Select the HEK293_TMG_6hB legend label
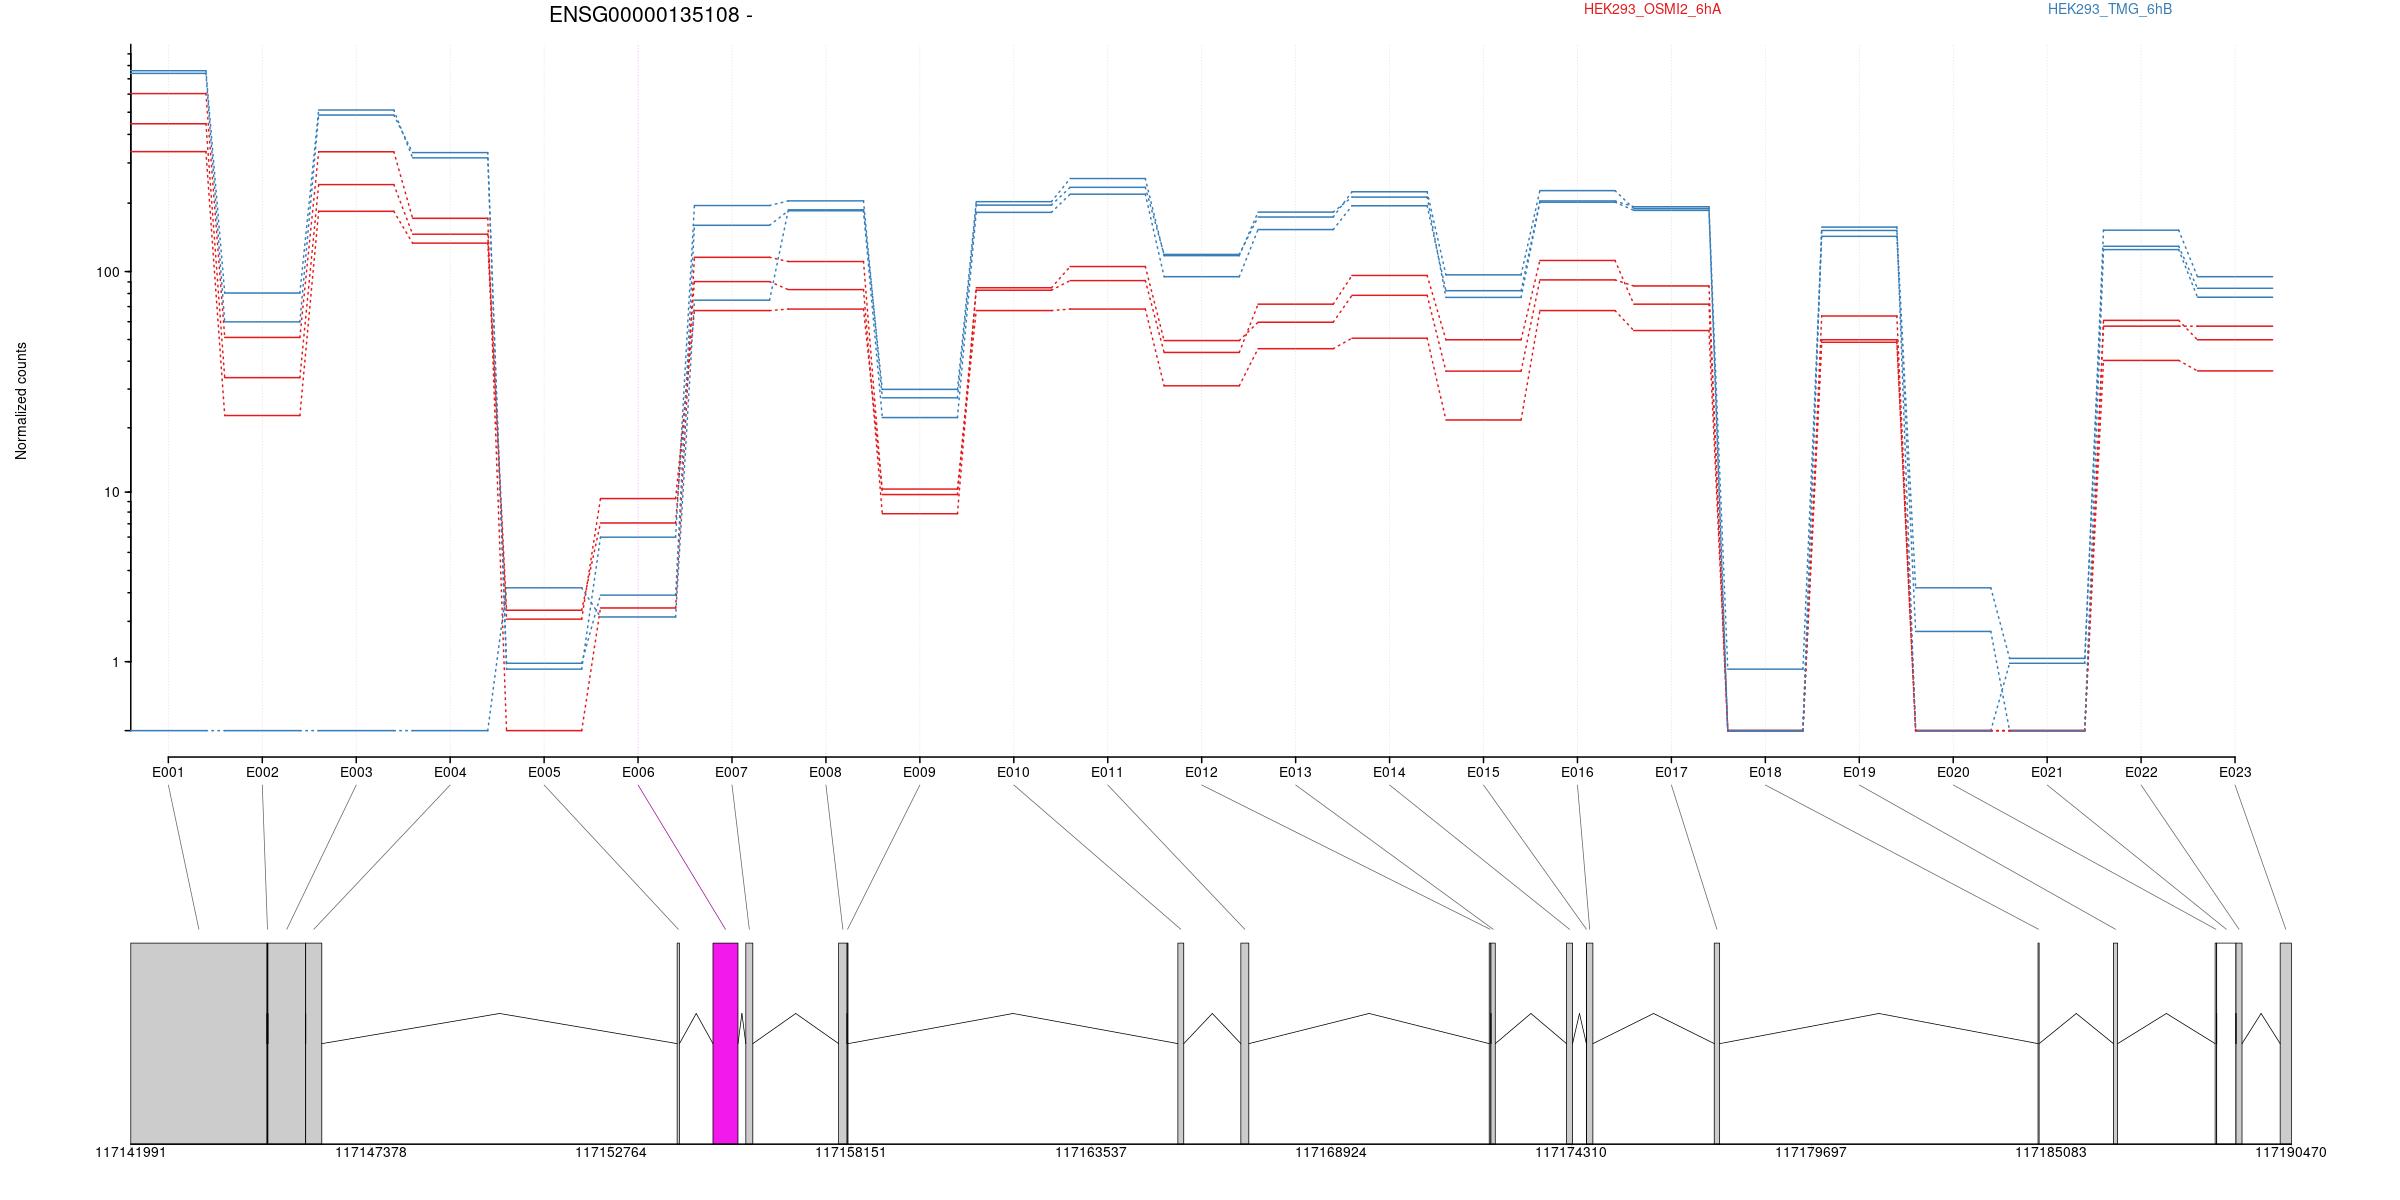 click(x=2110, y=9)
